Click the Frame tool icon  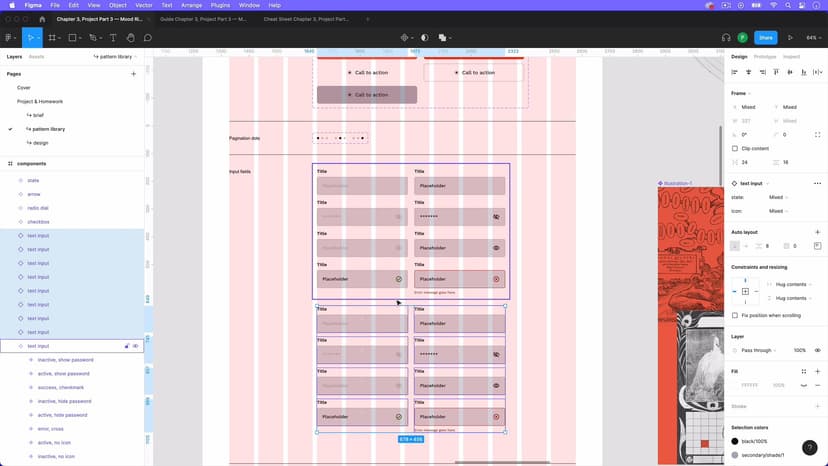click(x=52, y=38)
